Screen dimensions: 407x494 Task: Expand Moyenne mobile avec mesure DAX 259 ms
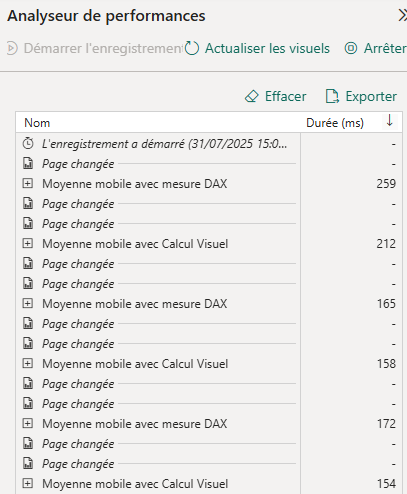tap(28, 183)
